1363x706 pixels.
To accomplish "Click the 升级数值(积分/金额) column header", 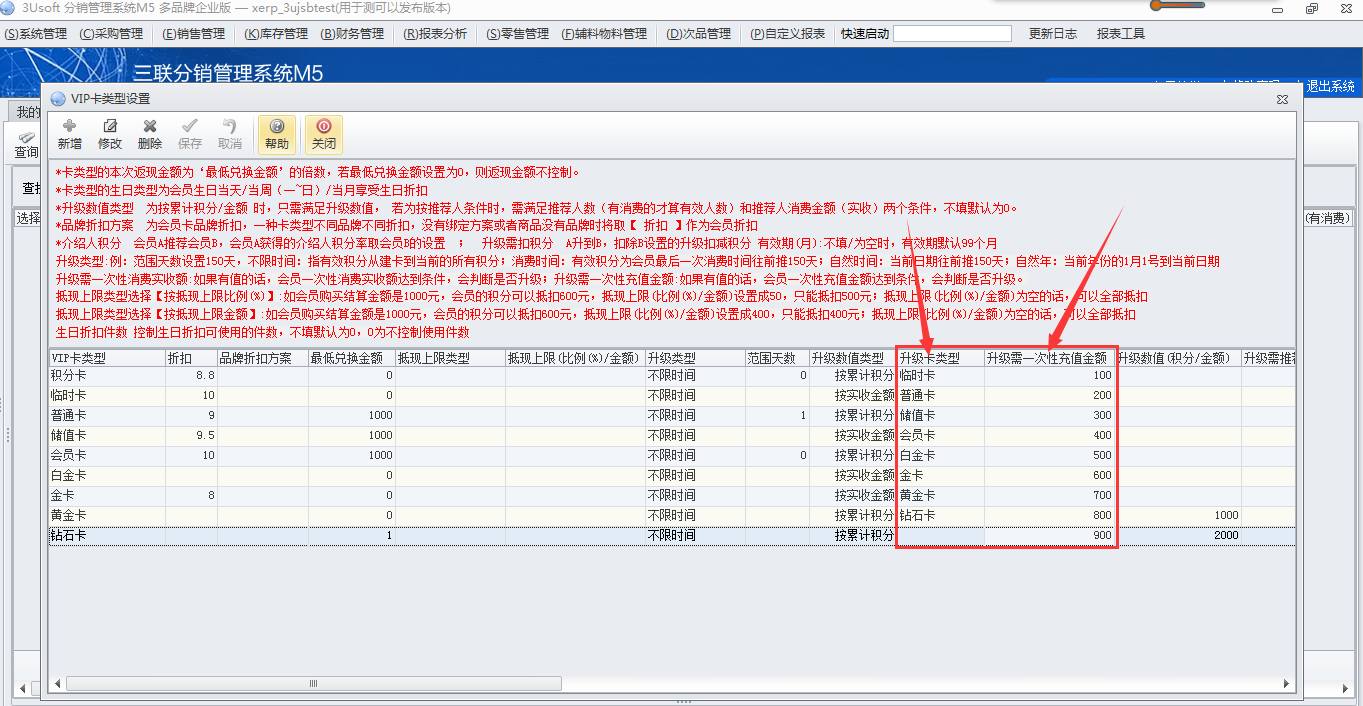I will point(1178,358).
